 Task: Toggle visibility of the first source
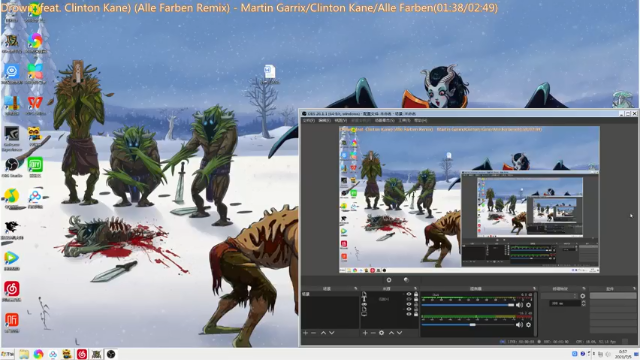pos(409,294)
